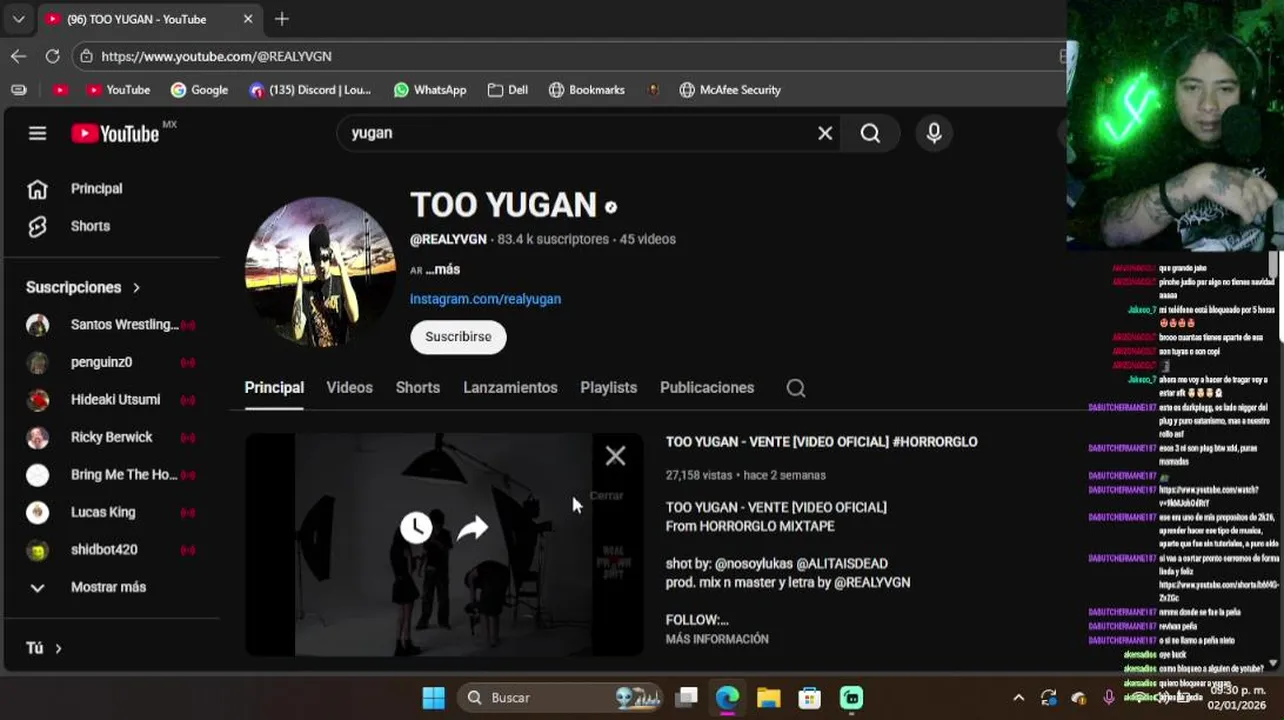Open Microsoft Store from taskbar

[809, 698]
